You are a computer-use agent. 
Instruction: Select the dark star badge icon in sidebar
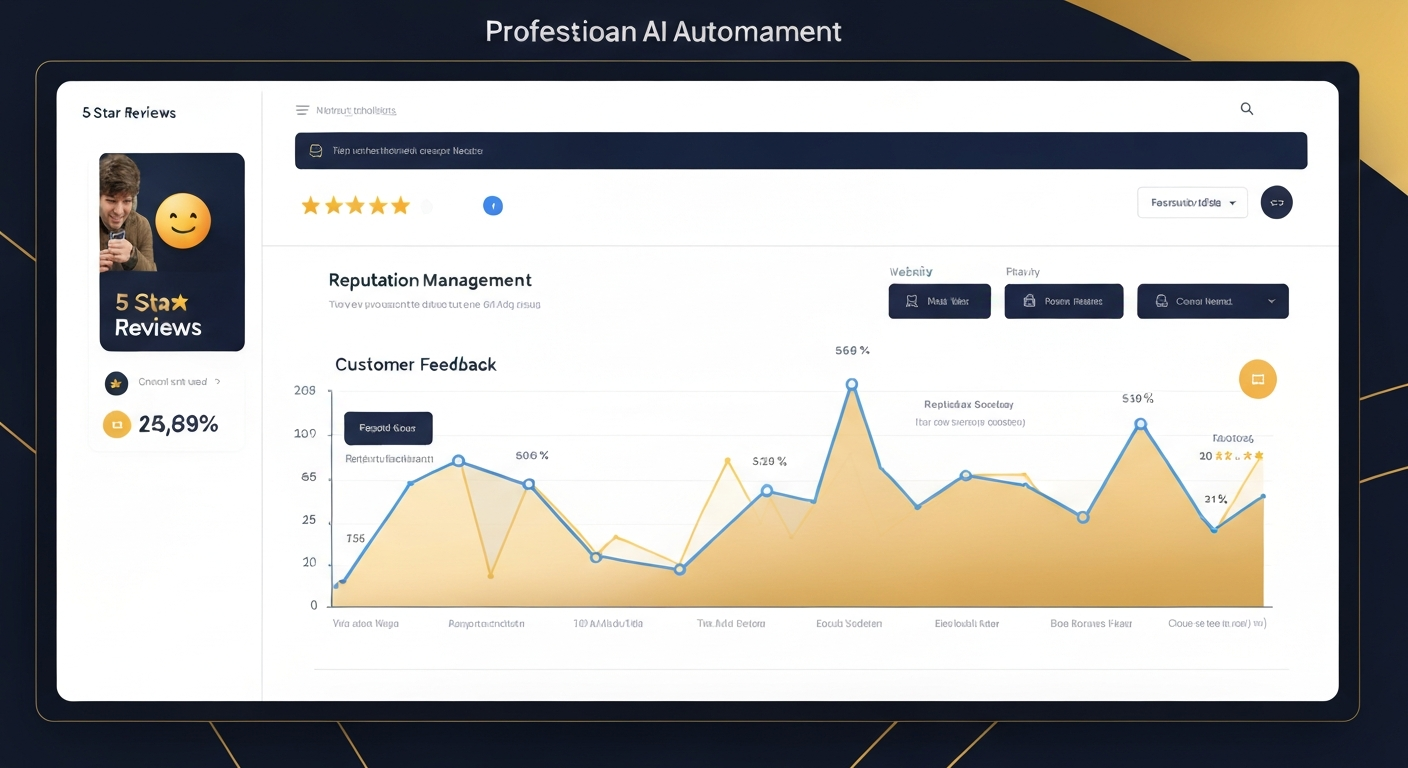tap(116, 383)
